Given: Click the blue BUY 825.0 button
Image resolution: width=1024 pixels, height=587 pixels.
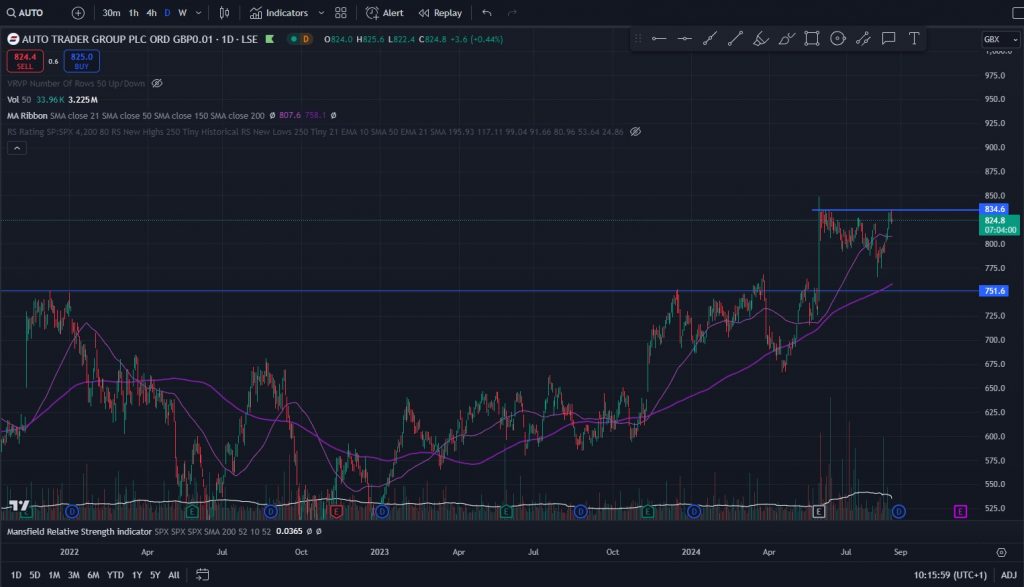Looking at the screenshot, I should coord(82,61).
